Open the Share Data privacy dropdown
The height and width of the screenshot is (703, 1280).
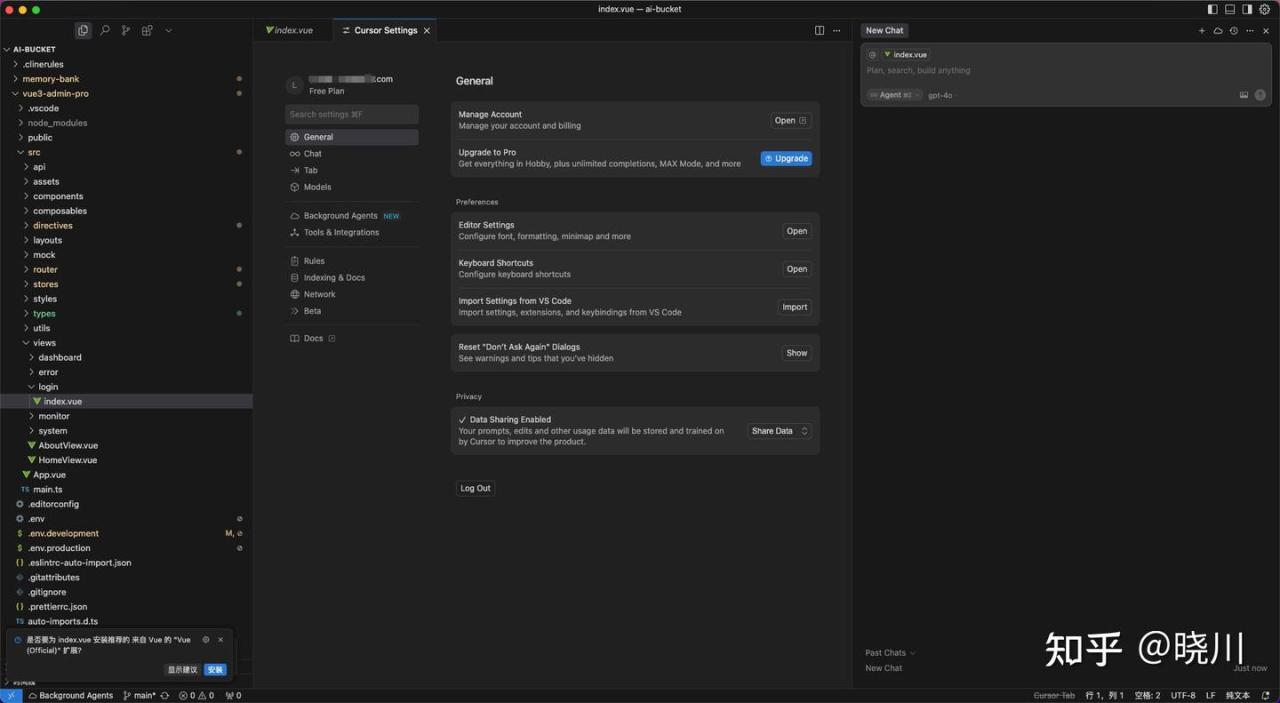point(779,431)
